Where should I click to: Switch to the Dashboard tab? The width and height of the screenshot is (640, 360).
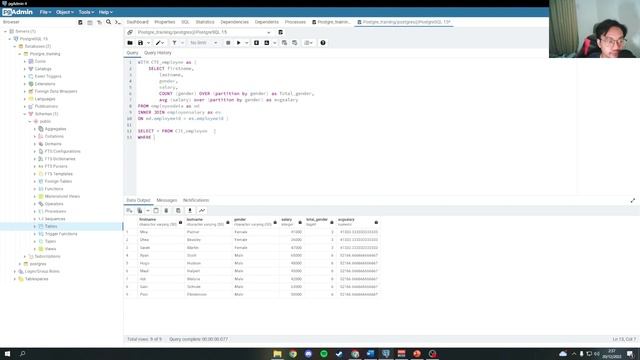point(138,22)
